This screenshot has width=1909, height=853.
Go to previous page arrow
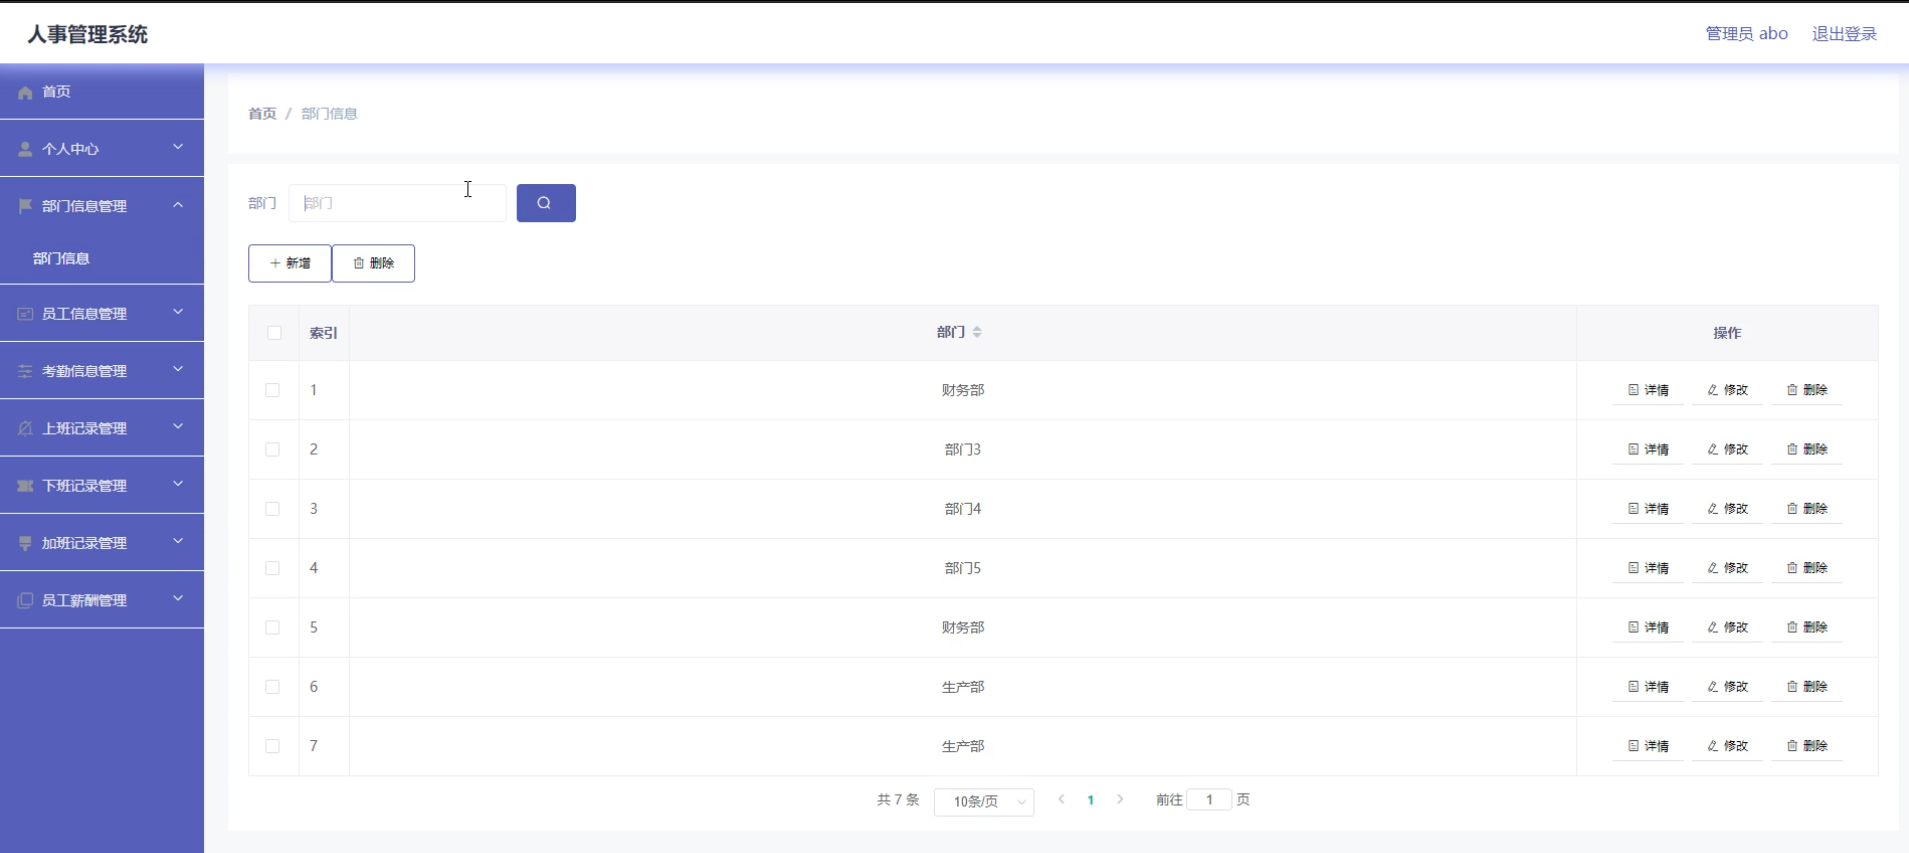tap(1061, 800)
